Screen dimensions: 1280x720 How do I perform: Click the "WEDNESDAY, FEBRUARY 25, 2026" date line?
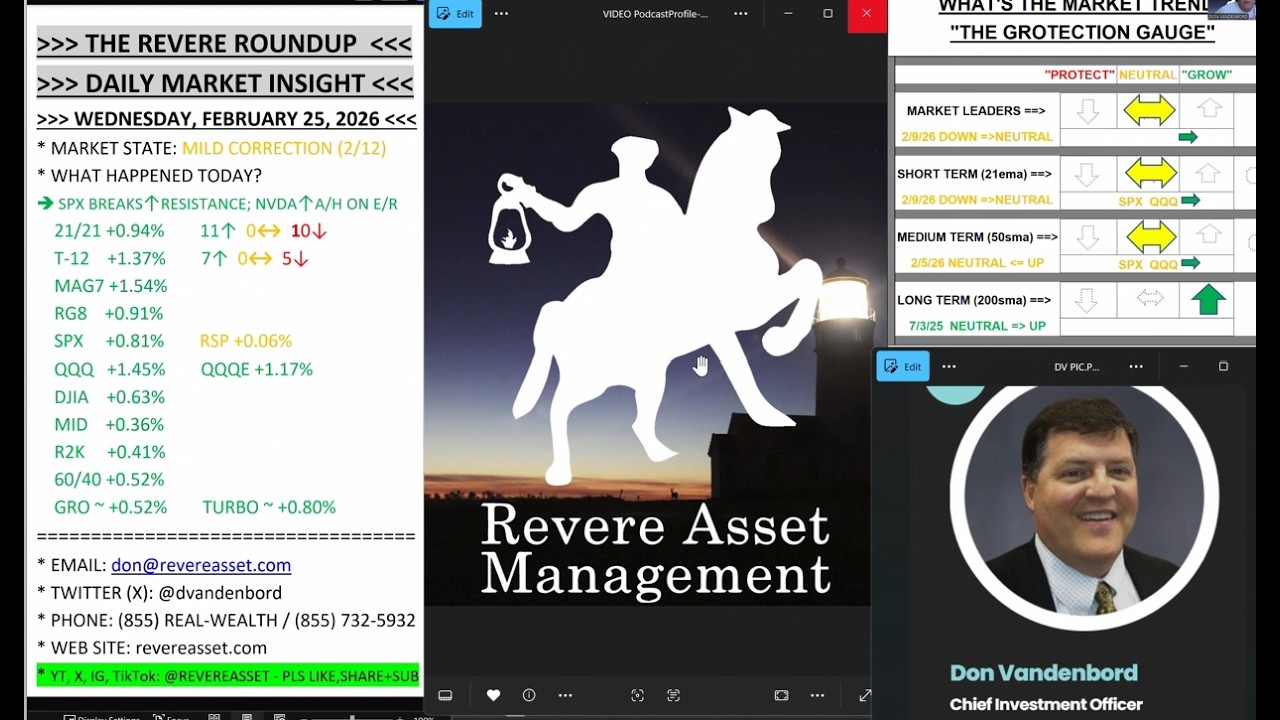[227, 119]
